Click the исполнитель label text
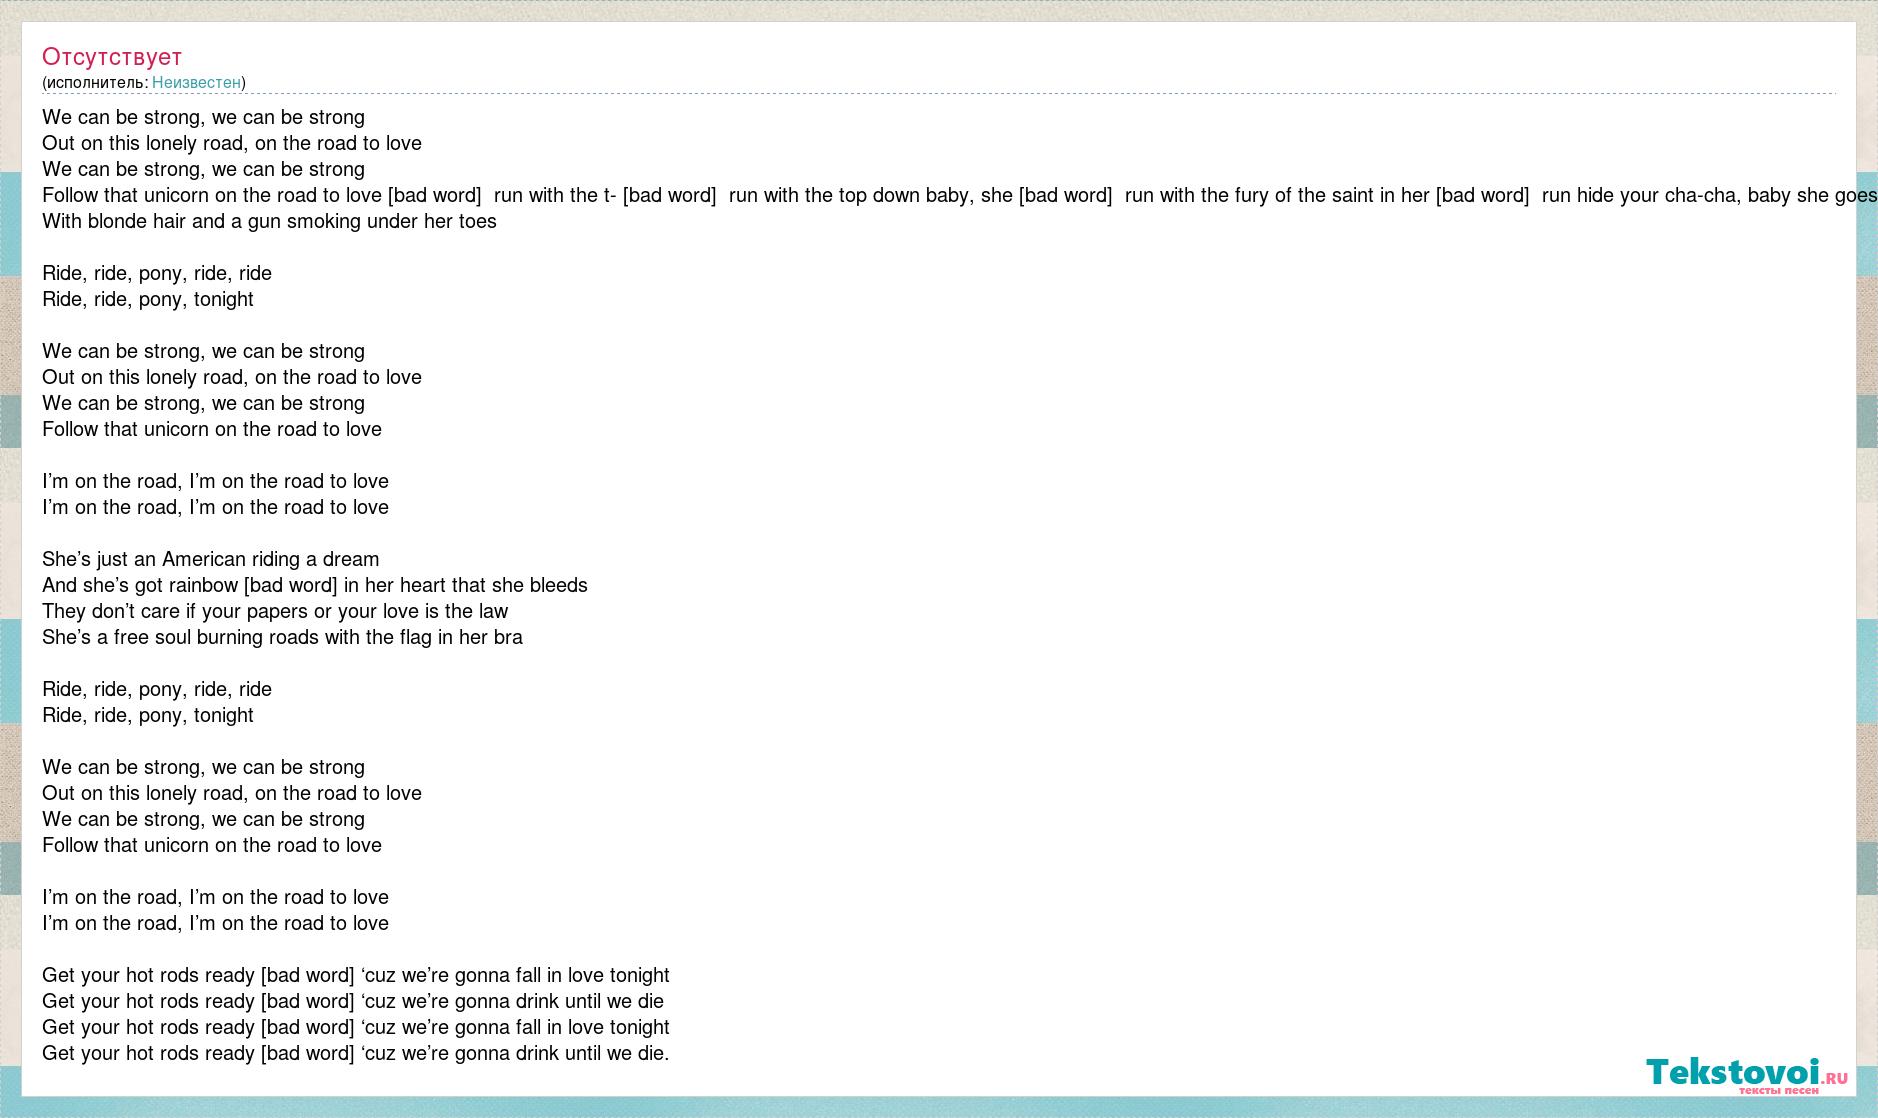The height and width of the screenshot is (1118, 1878). (95, 83)
